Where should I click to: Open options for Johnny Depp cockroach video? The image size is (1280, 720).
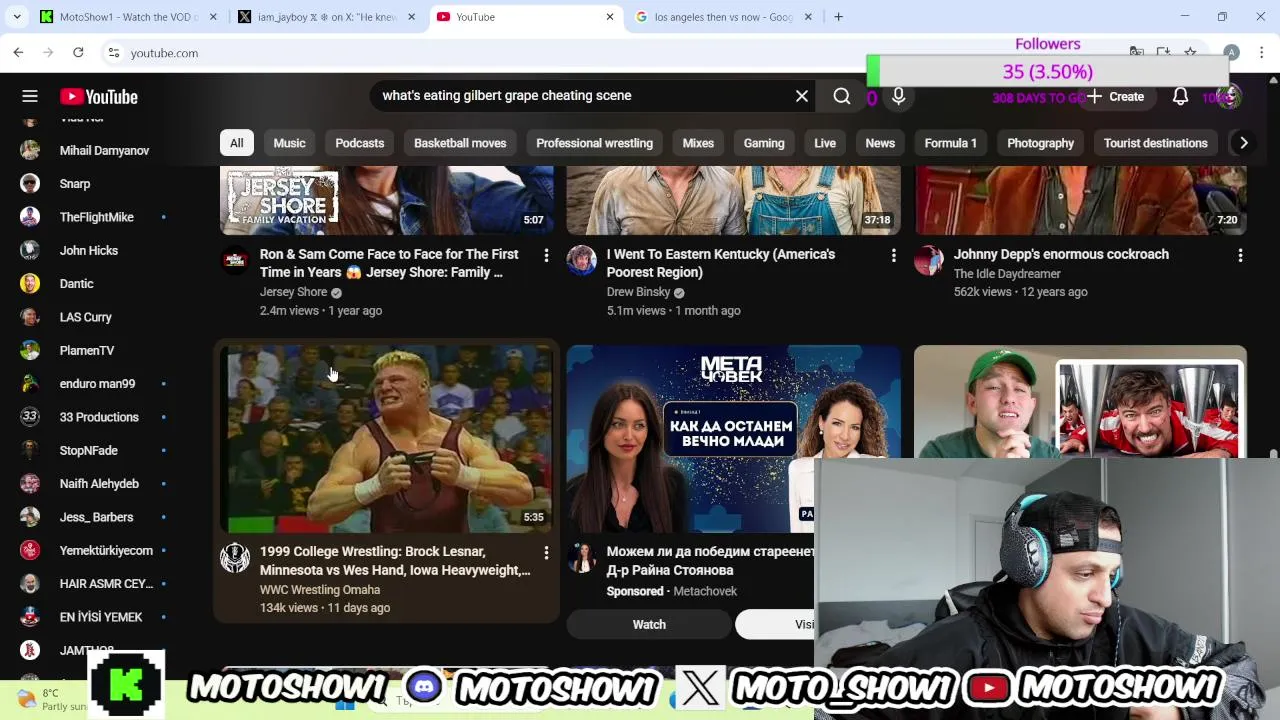coord(1240,256)
